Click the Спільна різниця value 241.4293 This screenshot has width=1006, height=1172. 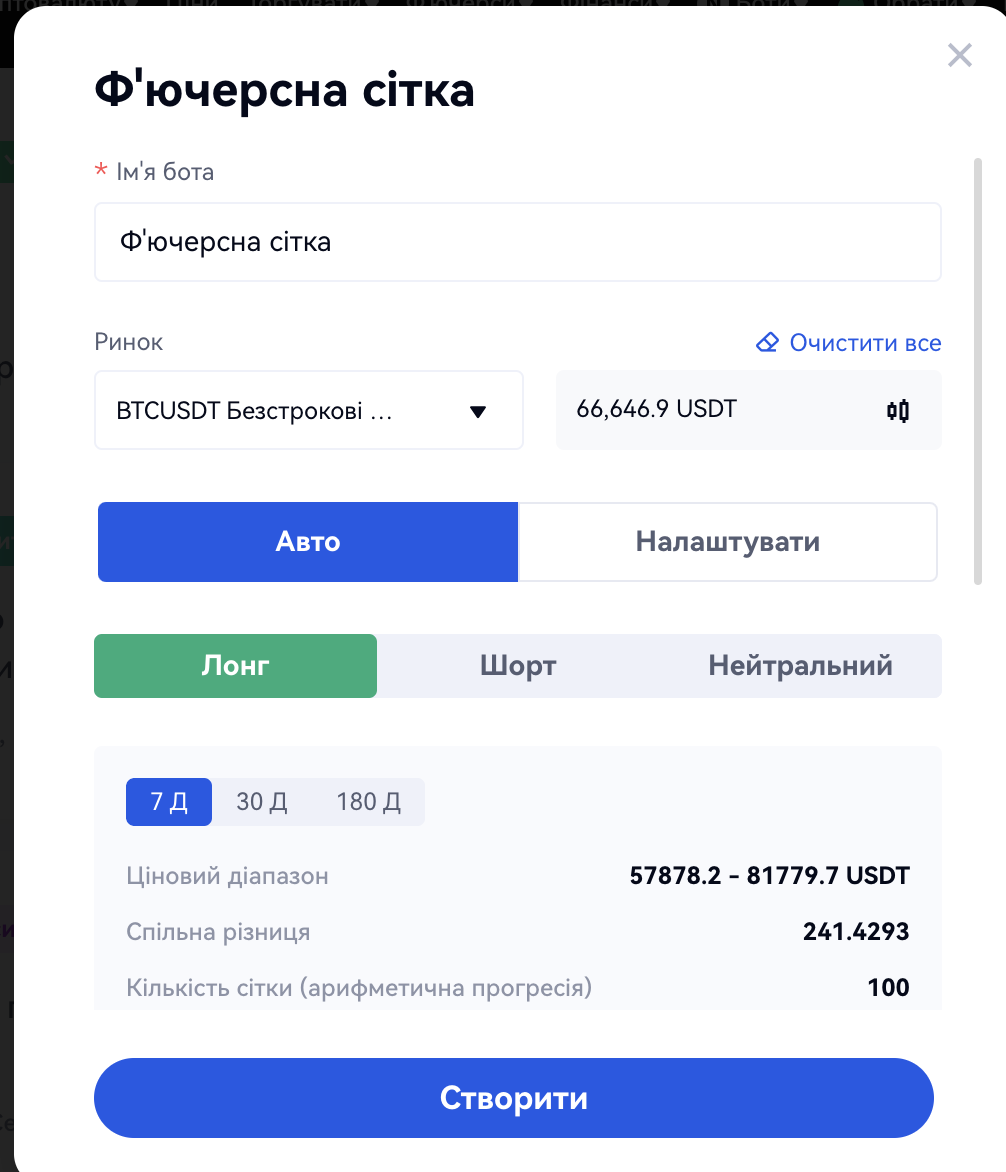(x=855, y=933)
